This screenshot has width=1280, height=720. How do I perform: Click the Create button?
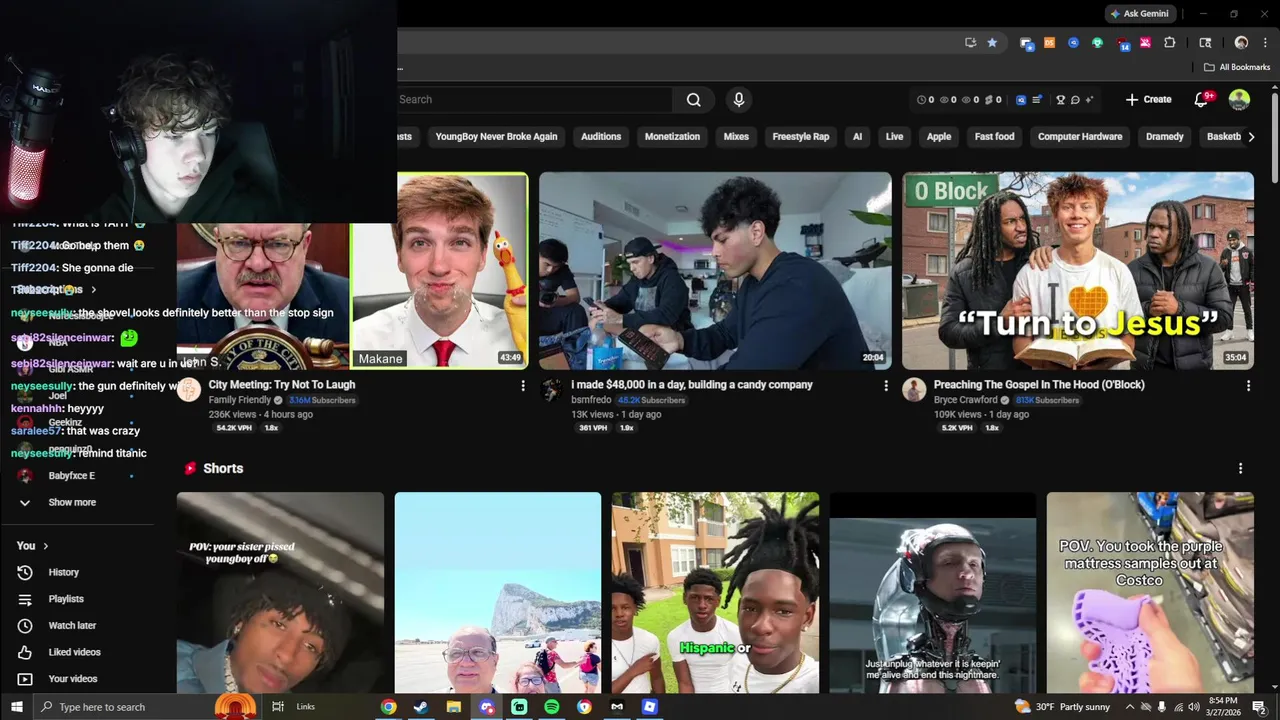coord(1148,99)
